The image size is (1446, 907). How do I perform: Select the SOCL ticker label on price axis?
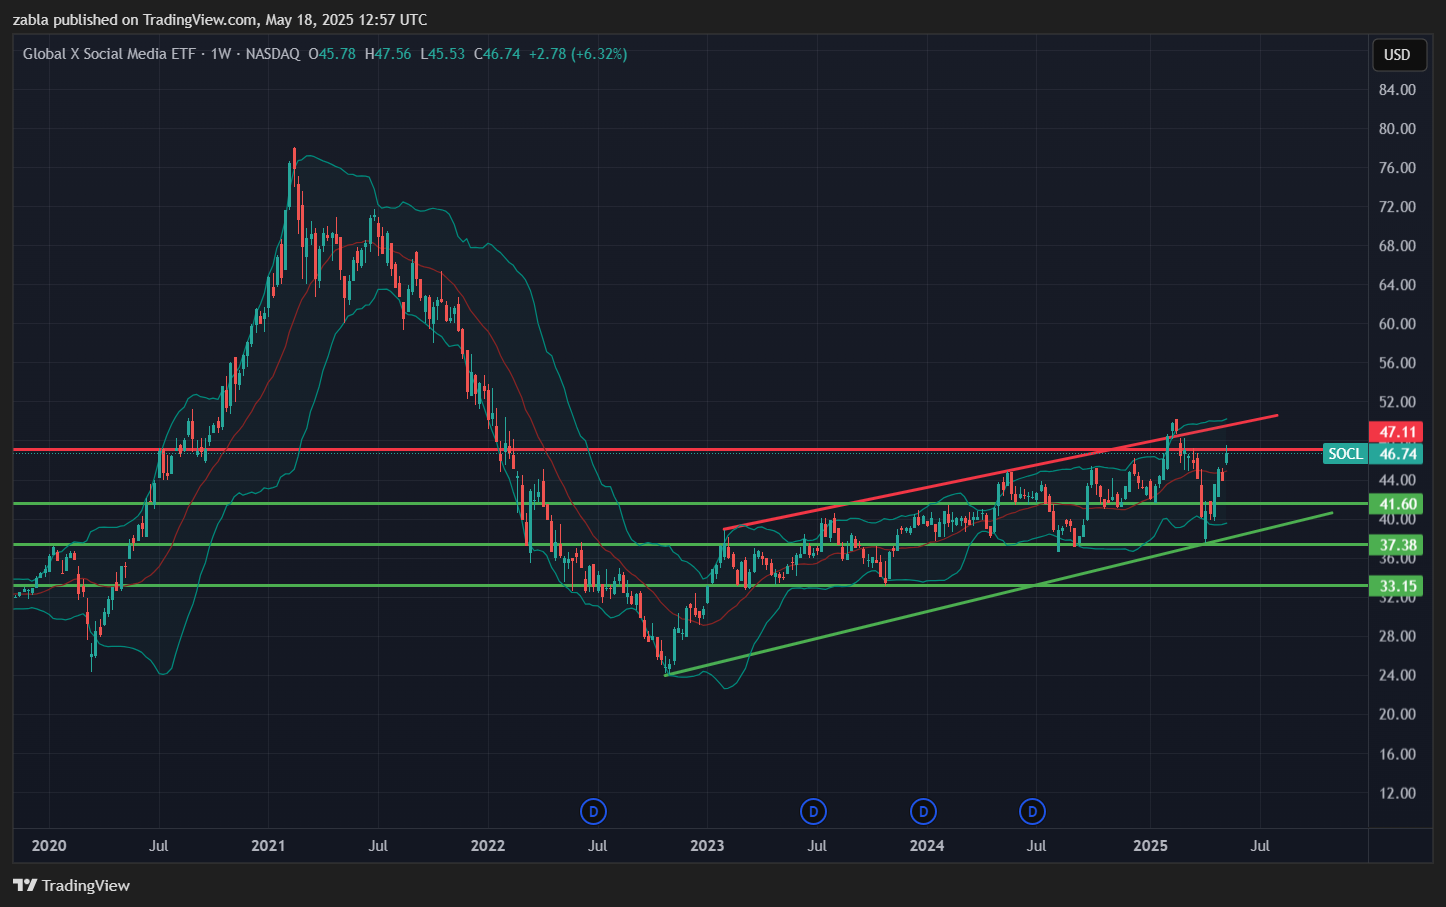click(1345, 454)
